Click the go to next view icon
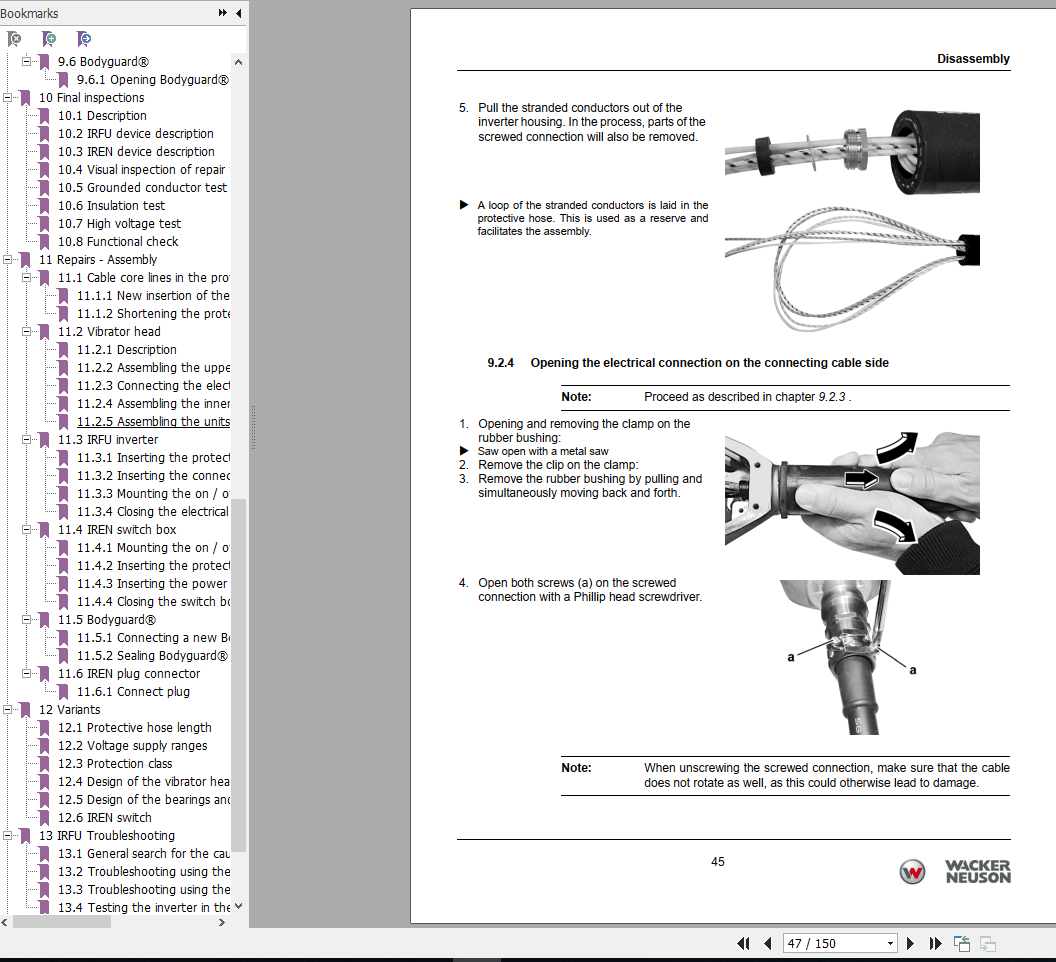The image size is (1056, 962). coord(987,943)
